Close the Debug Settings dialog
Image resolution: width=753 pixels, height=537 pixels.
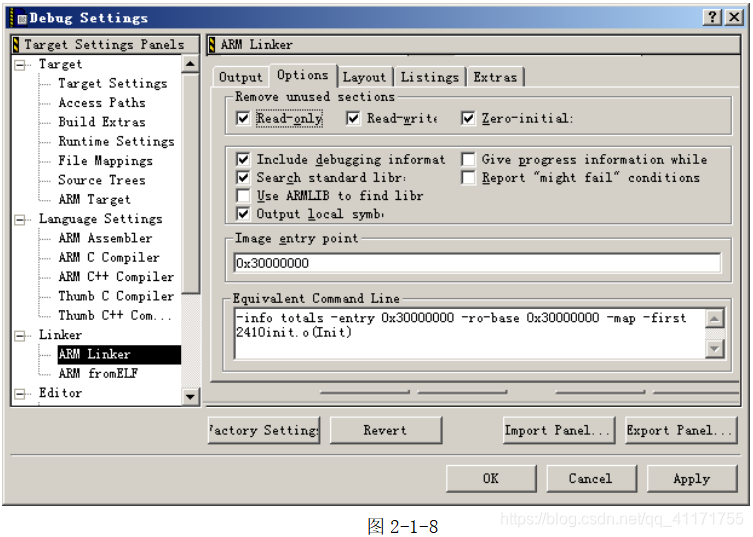pos(734,17)
